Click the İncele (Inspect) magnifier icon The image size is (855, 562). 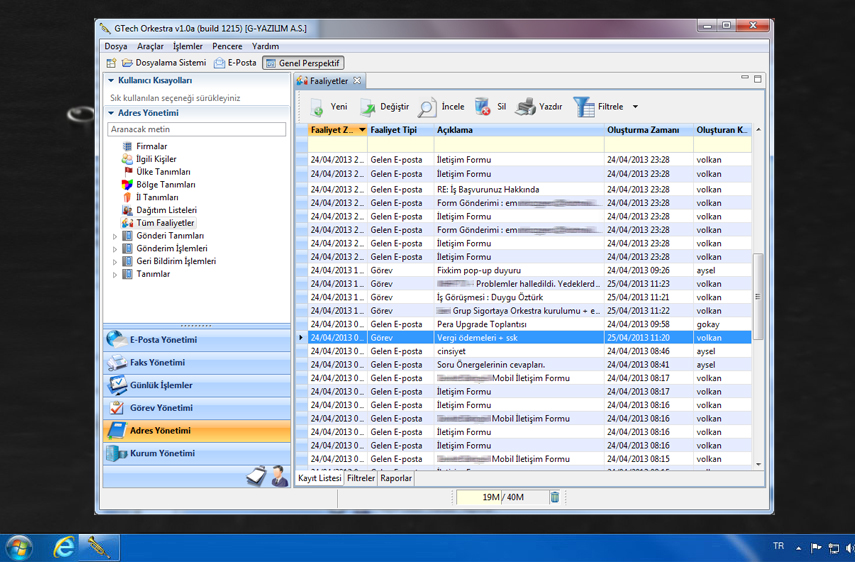(427, 107)
